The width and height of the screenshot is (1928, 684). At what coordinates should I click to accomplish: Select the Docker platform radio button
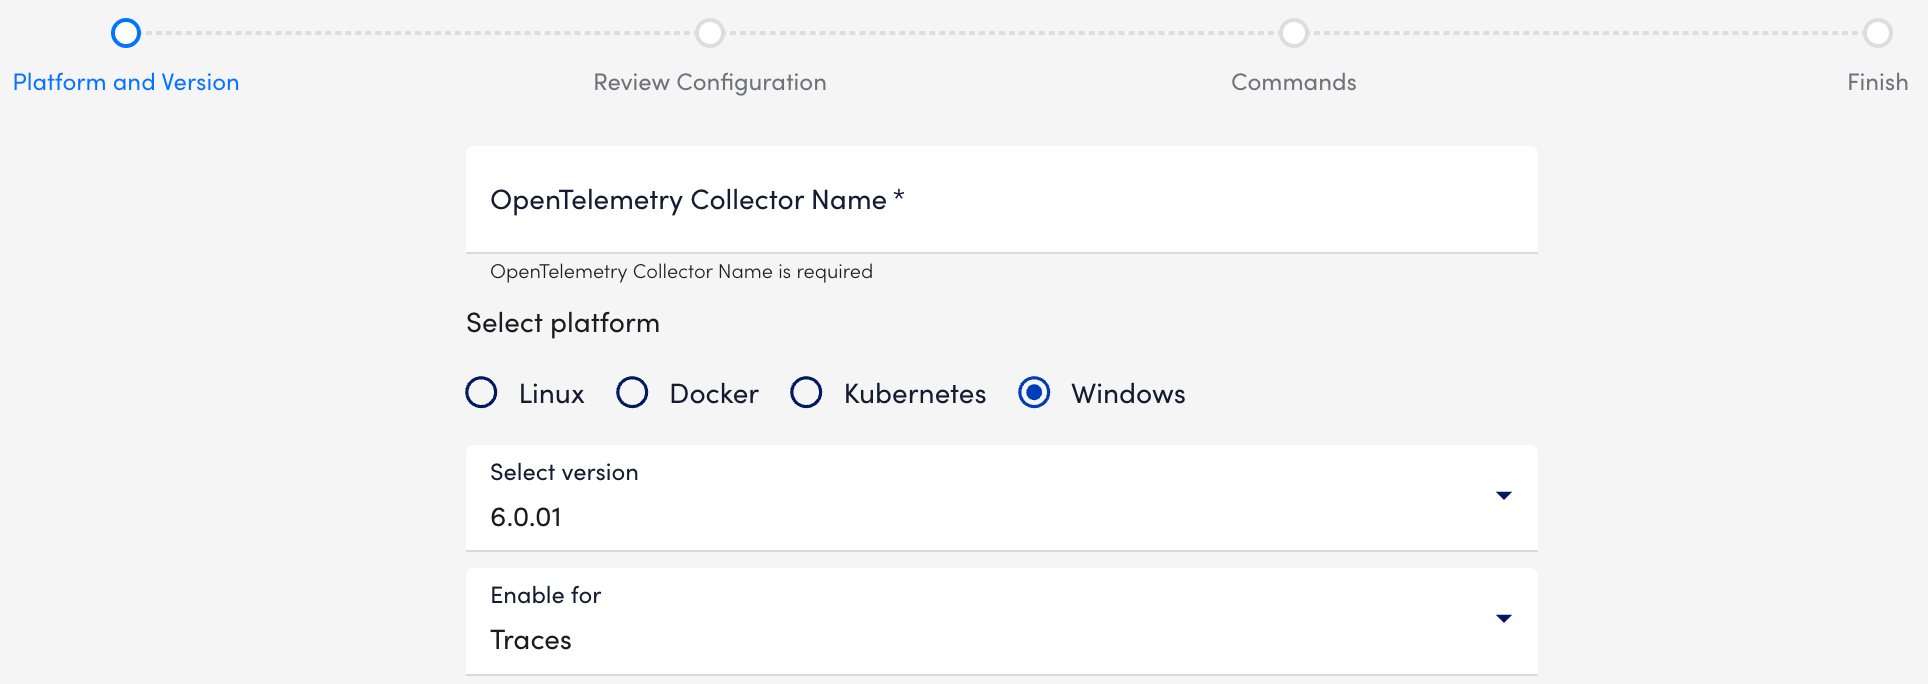point(632,393)
